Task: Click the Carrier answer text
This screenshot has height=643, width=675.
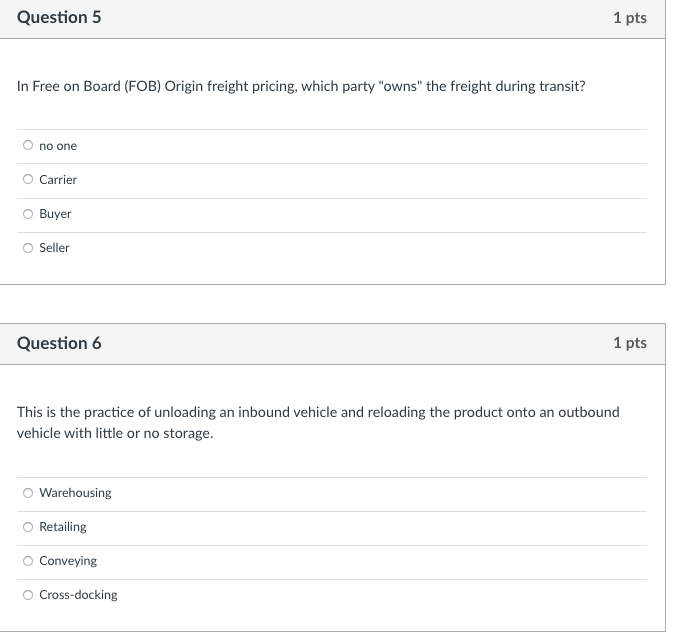Action: pos(58,179)
